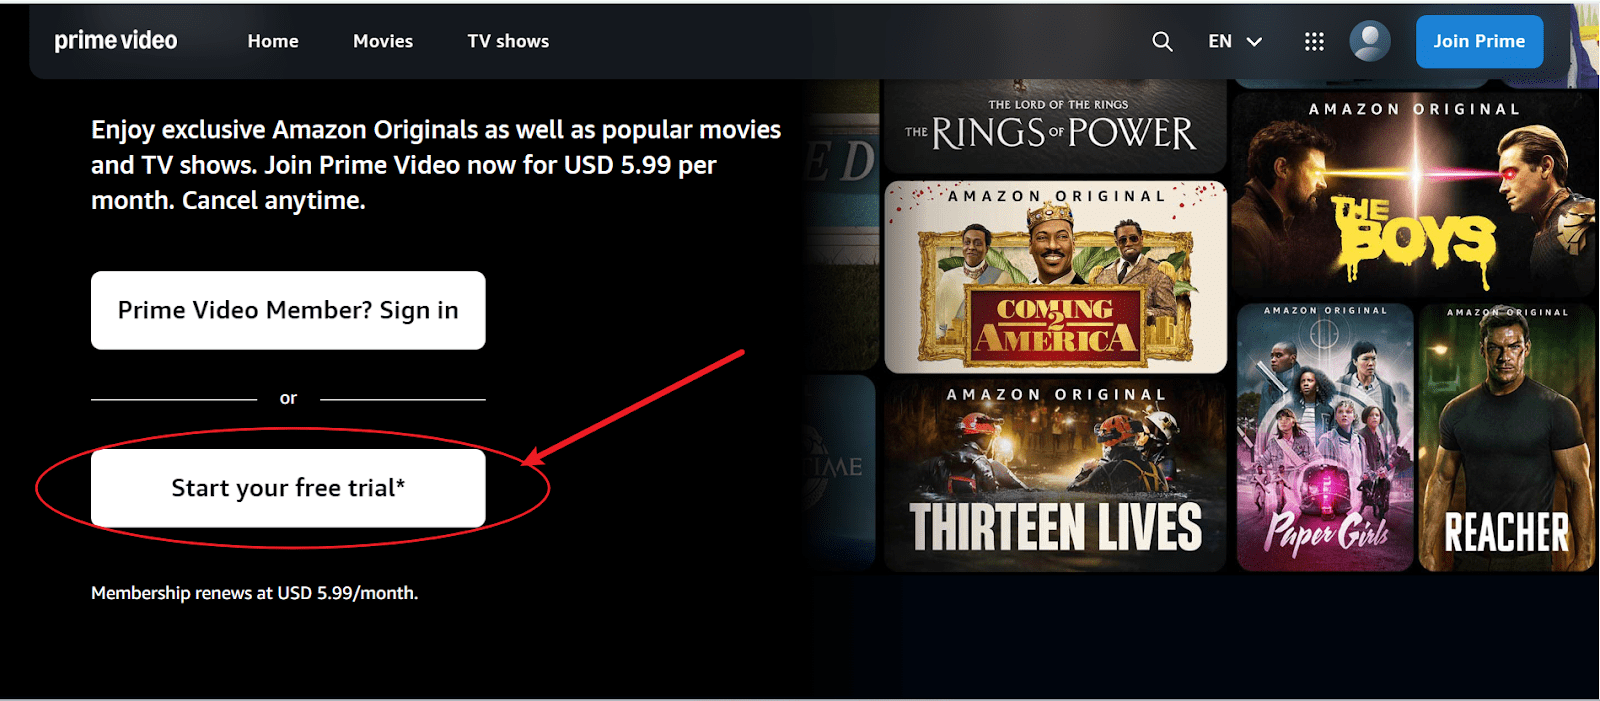The image size is (1600, 701).
Task: Click the Join Prime button
Action: 1479,41
